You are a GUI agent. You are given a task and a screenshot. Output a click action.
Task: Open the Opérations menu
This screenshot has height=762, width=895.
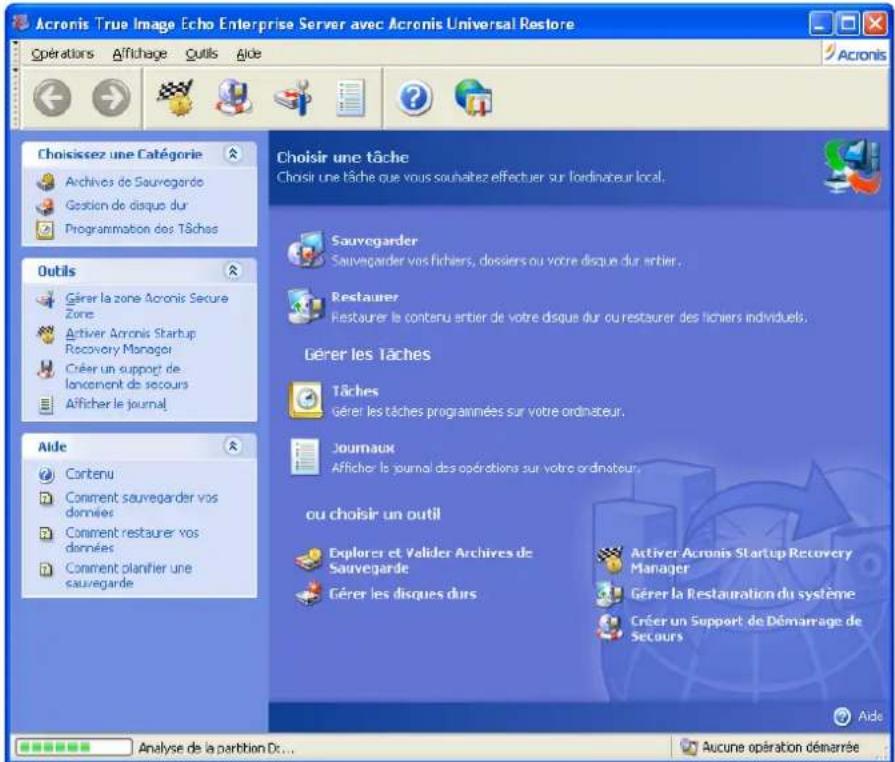63,54
